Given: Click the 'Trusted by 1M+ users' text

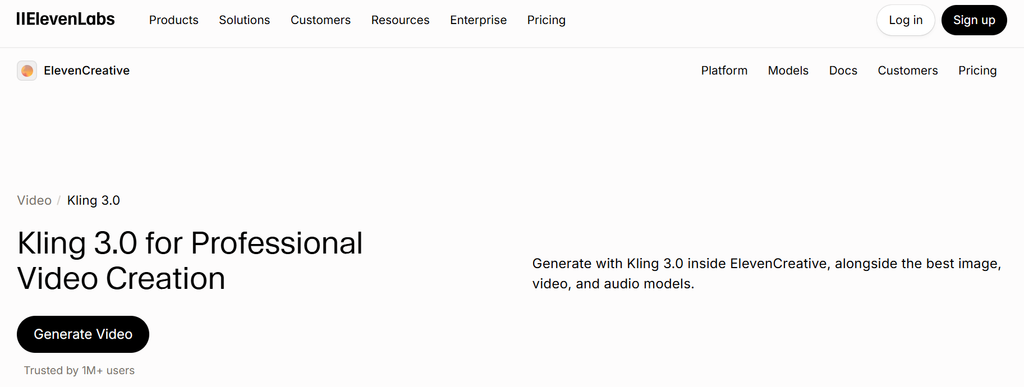Looking at the screenshot, I should point(79,371).
